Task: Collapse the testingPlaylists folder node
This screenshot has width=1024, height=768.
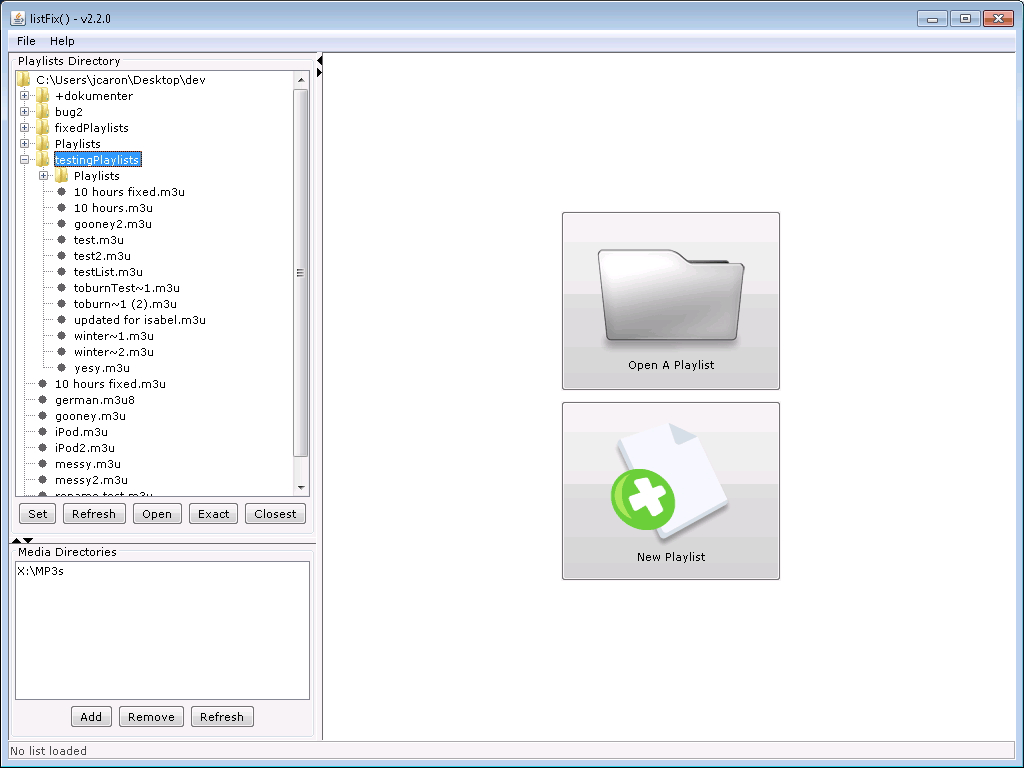Action: coord(25,160)
